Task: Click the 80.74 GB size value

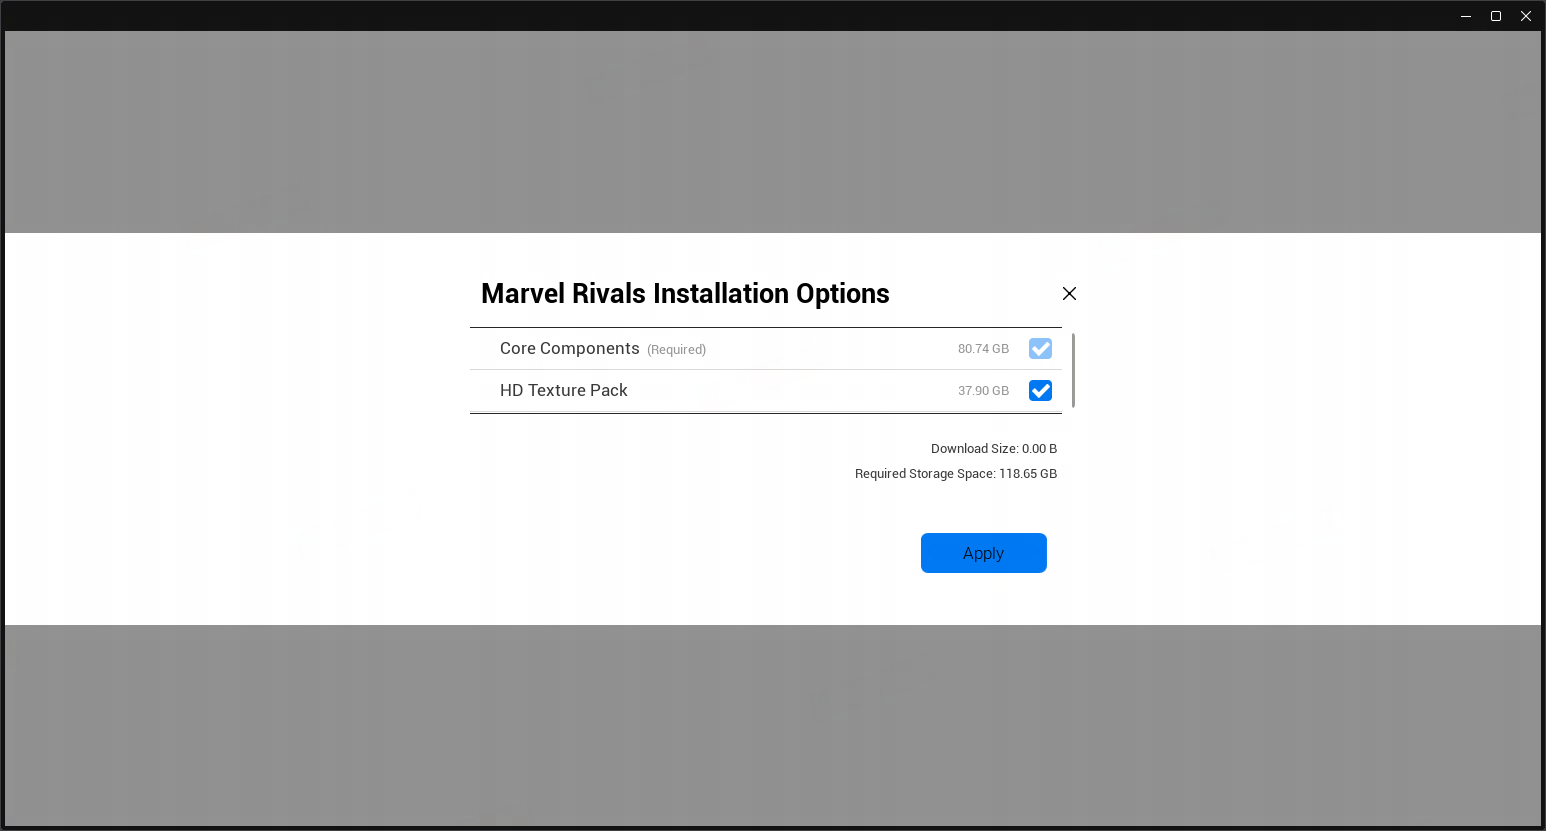Action: point(983,349)
